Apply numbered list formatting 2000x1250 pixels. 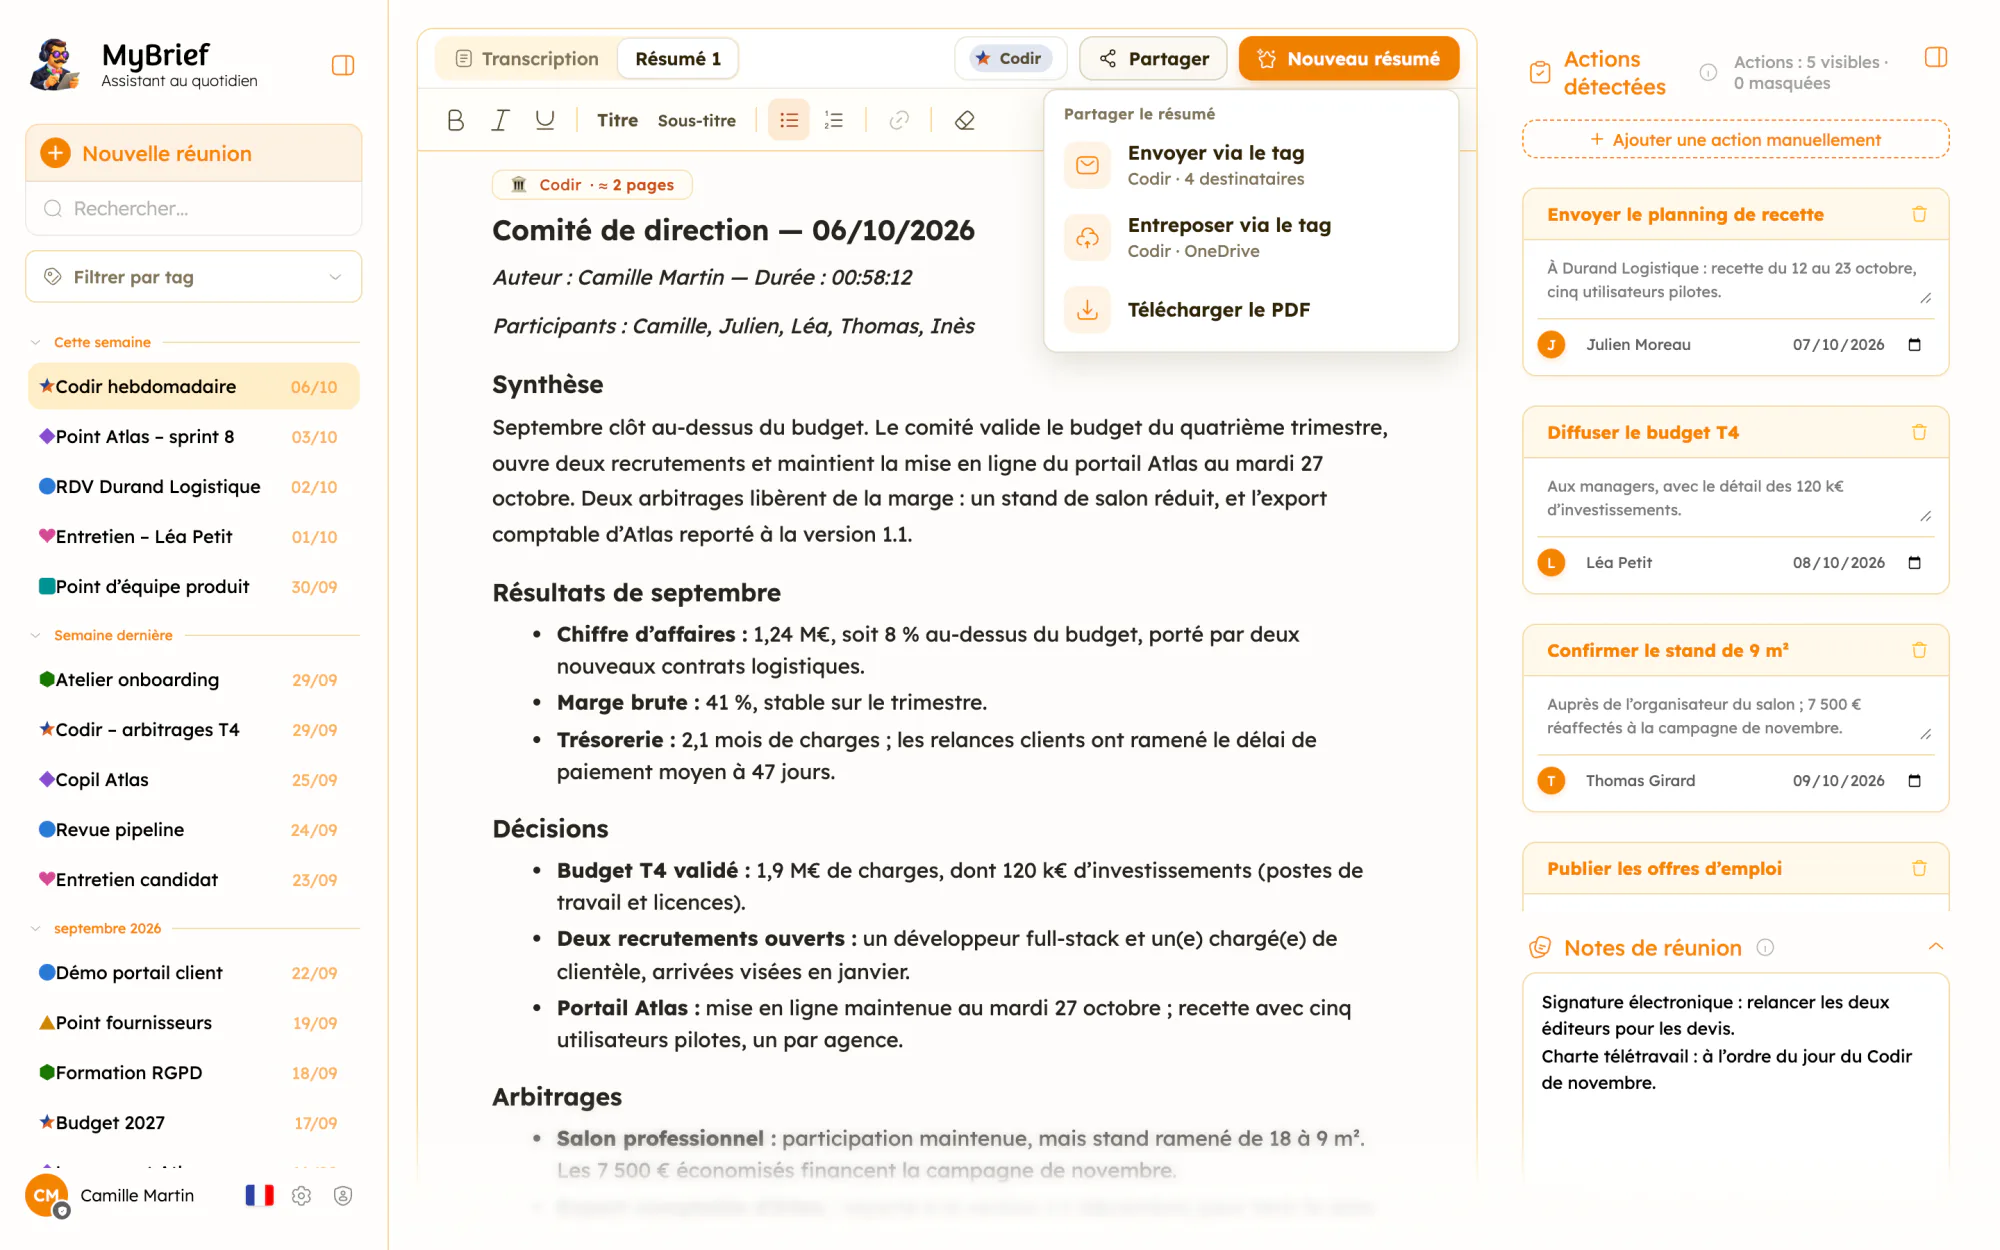[834, 120]
